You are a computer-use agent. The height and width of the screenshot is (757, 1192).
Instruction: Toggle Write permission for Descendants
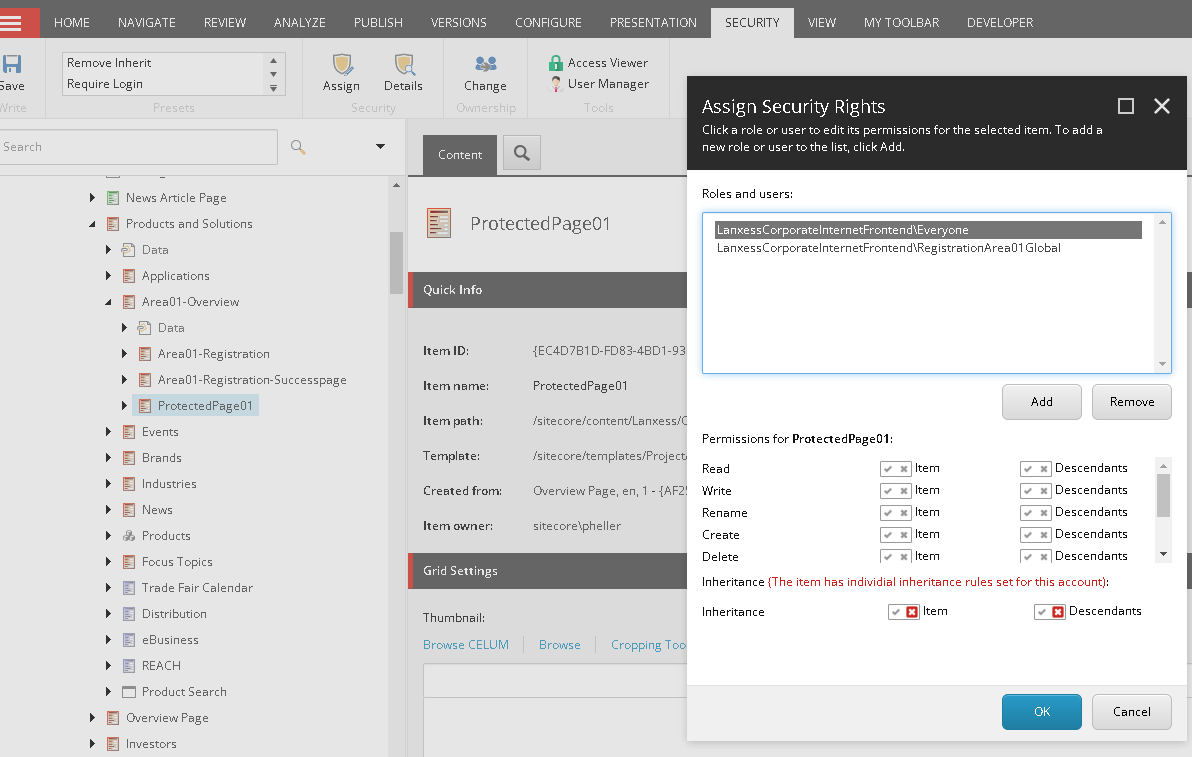(1035, 491)
